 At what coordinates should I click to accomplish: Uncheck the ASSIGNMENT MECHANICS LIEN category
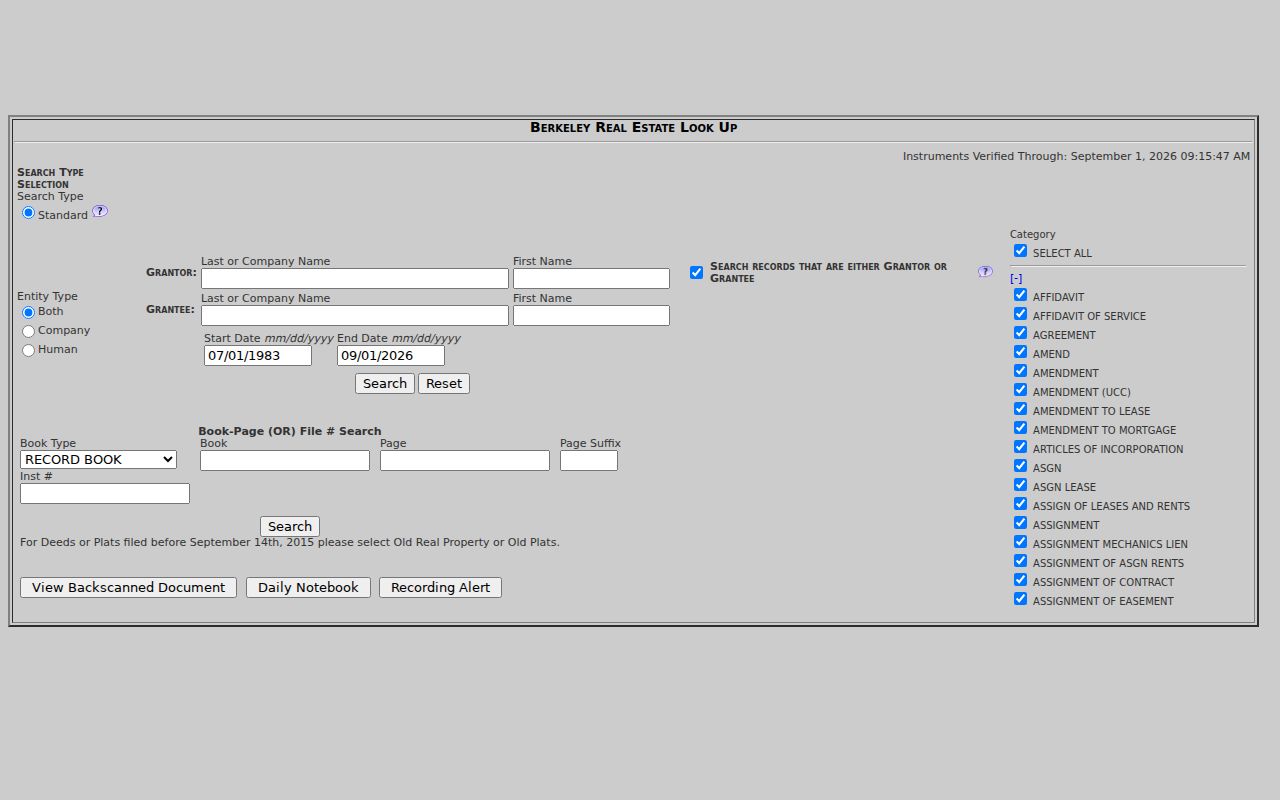tap(1020, 542)
